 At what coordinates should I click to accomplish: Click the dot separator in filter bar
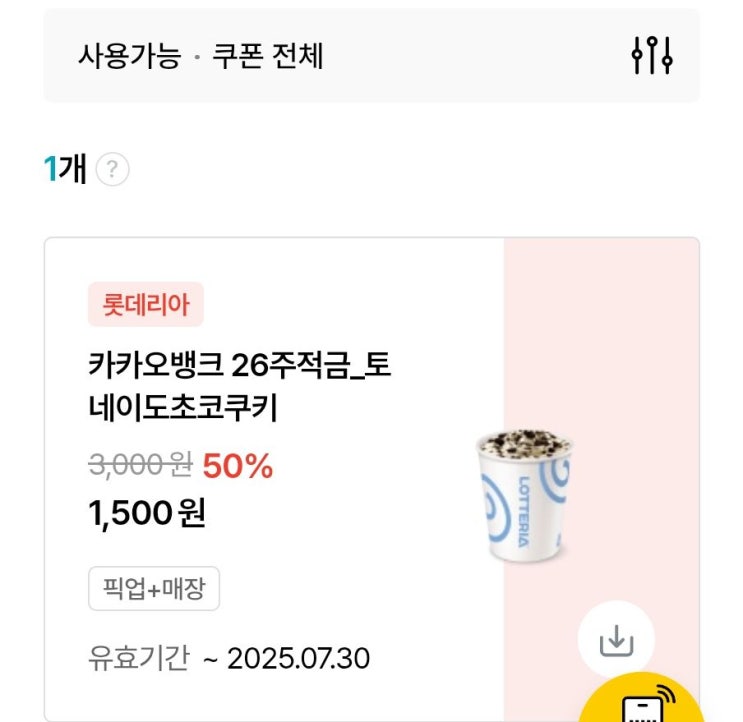[197, 58]
